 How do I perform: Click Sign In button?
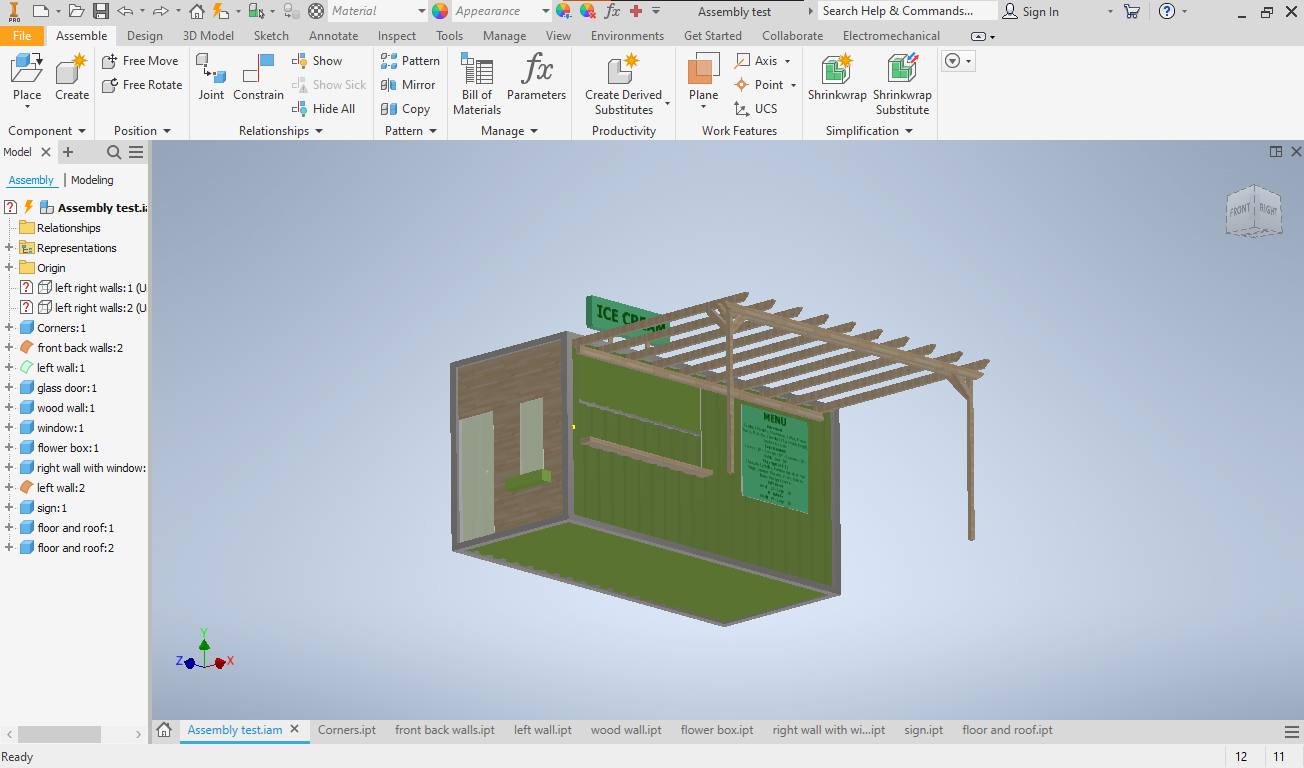point(1031,11)
